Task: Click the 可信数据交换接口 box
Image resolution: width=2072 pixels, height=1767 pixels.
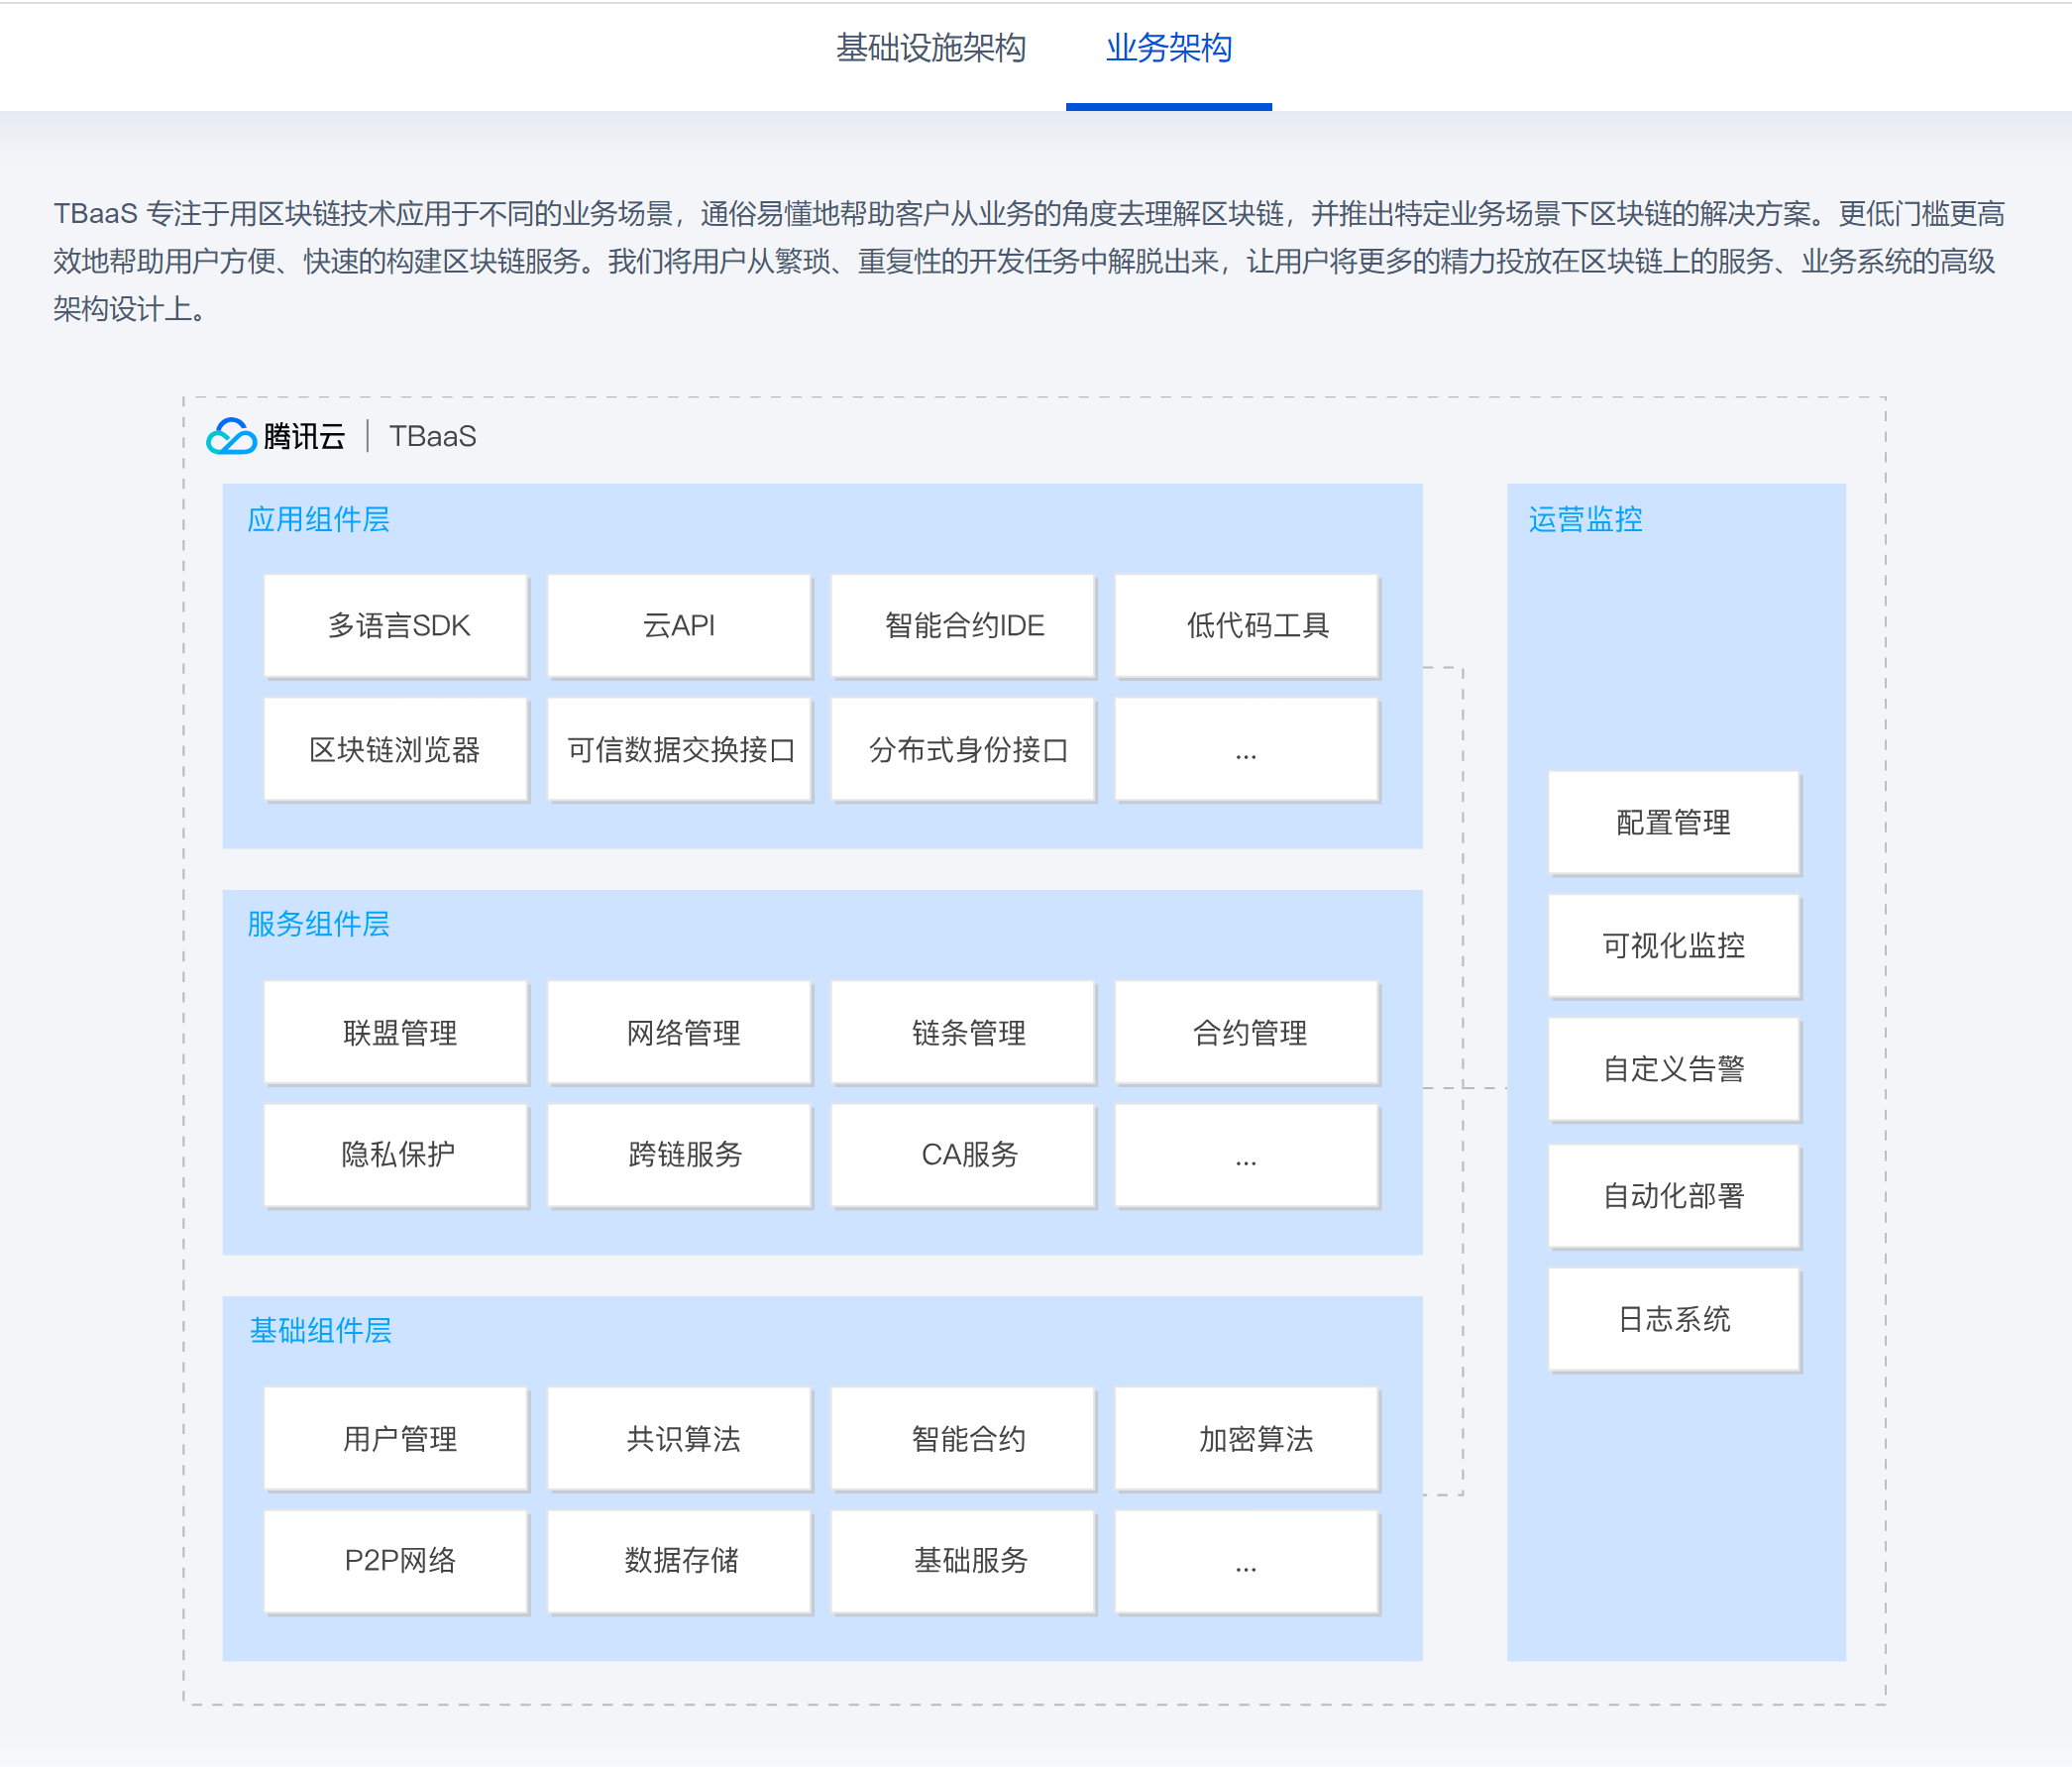Action: click(x=679, y=749)
